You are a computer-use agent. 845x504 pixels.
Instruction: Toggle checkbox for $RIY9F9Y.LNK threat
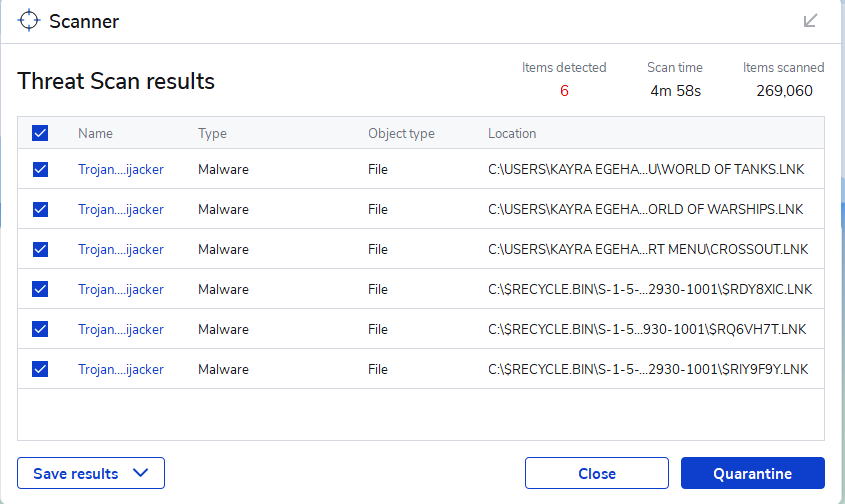(x=40, y=369)
